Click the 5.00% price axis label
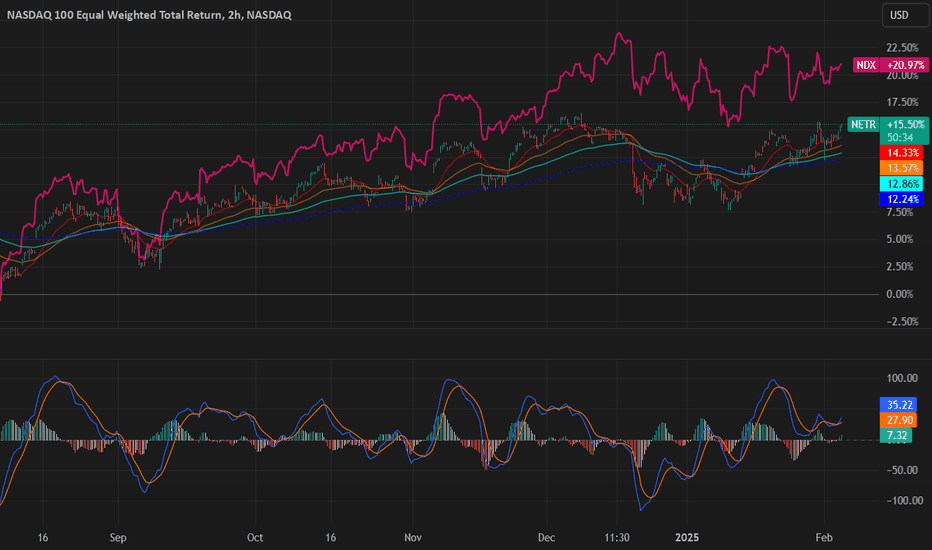 point(900,239)
